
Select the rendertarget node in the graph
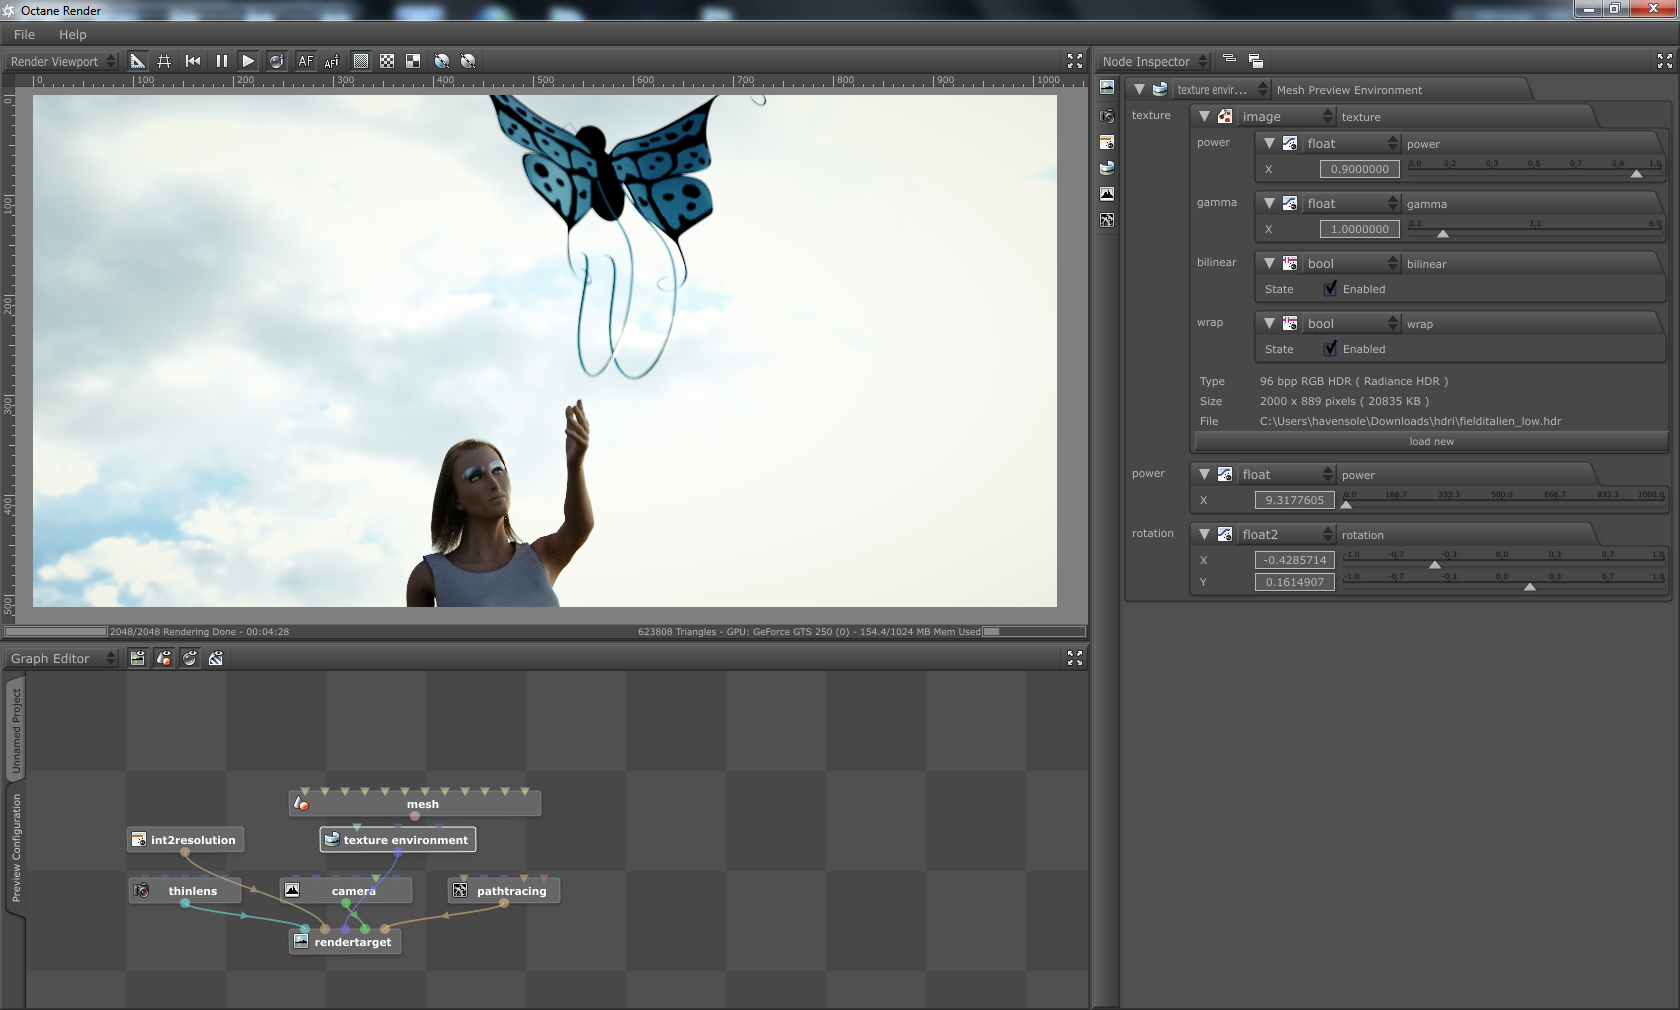pyautogui.click(x=345, y=942)
